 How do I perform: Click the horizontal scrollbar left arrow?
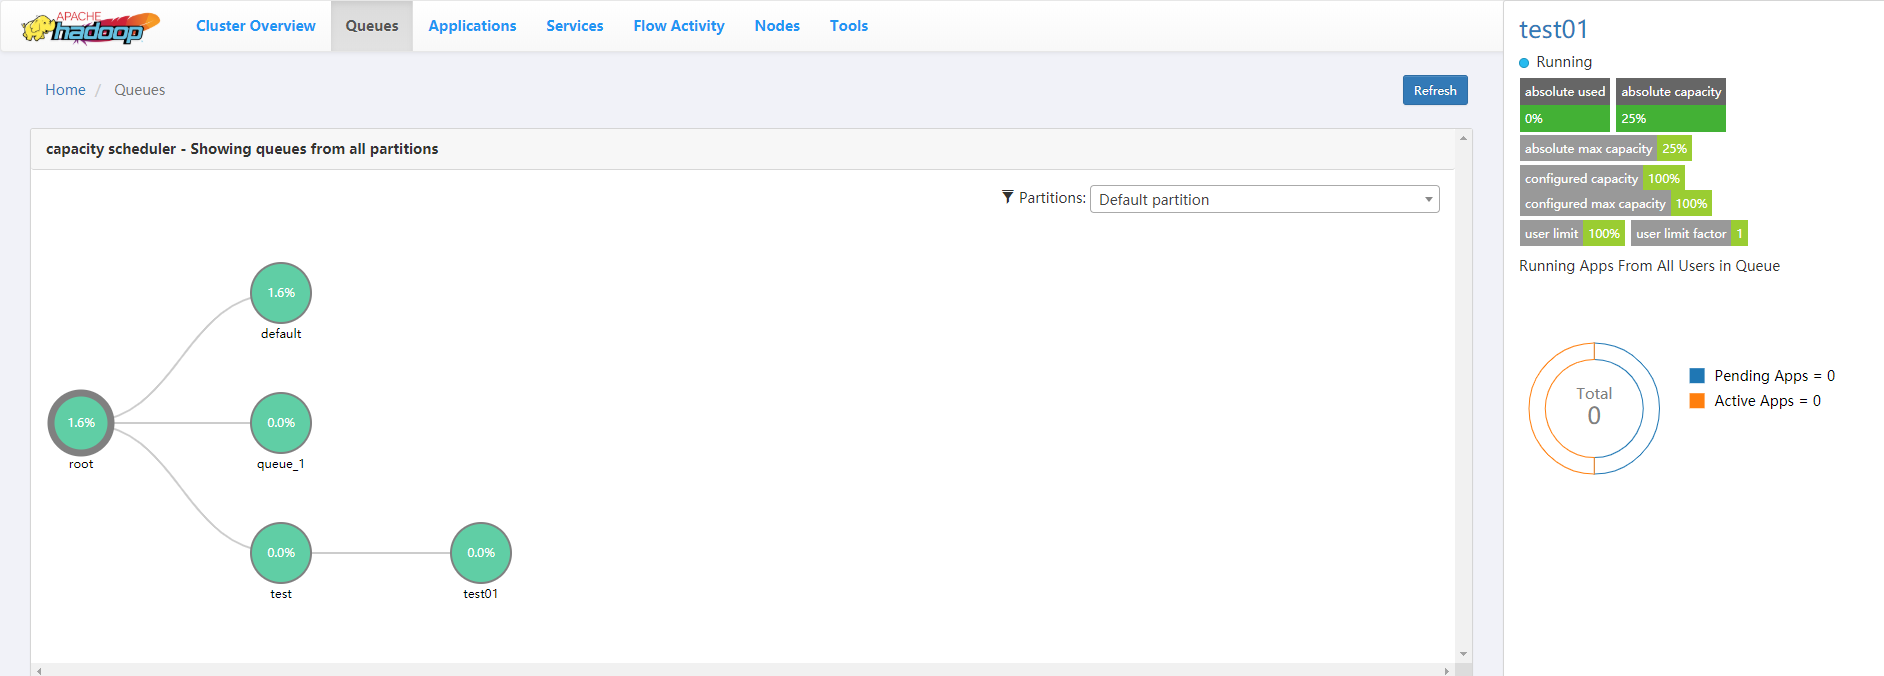[39, 670]
